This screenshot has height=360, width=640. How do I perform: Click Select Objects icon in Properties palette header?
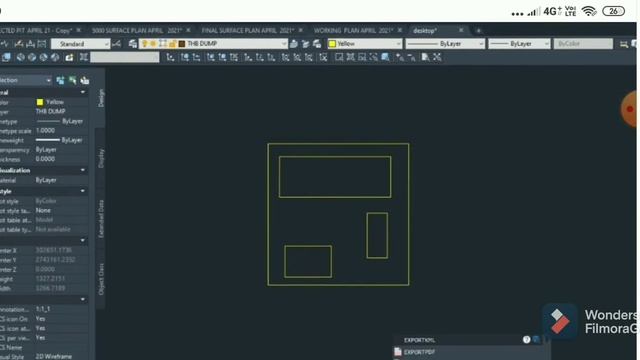coord(72,80)
